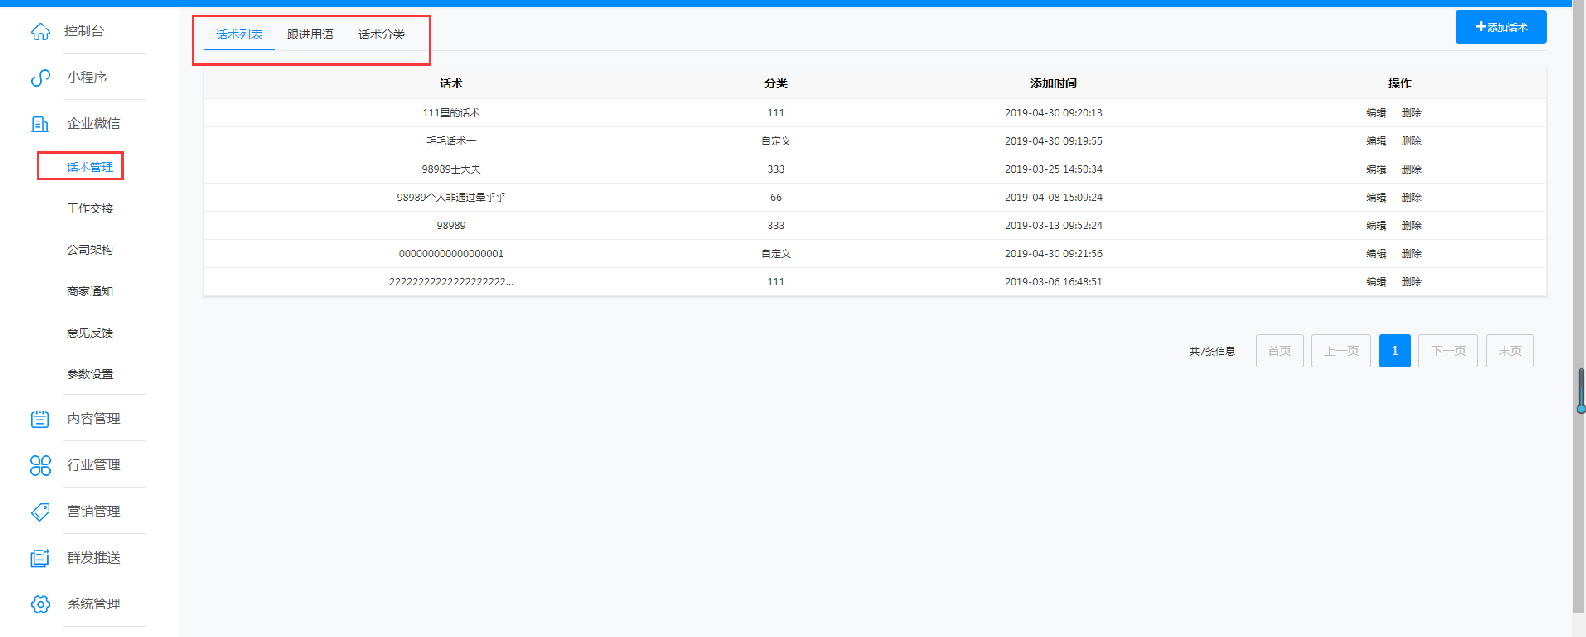Edit the row with category 66
This screenshot has width=1586, height=637.
(1376, 198)
